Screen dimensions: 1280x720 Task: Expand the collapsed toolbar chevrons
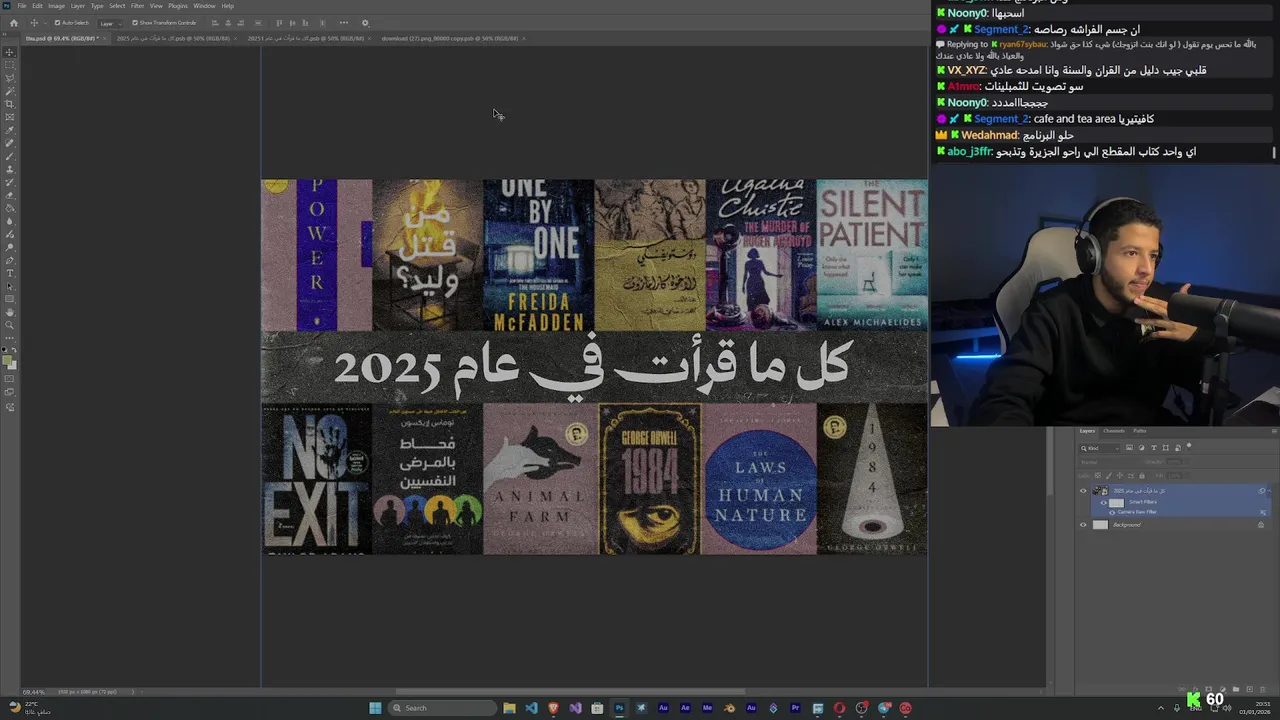click(x=4, y=35)
